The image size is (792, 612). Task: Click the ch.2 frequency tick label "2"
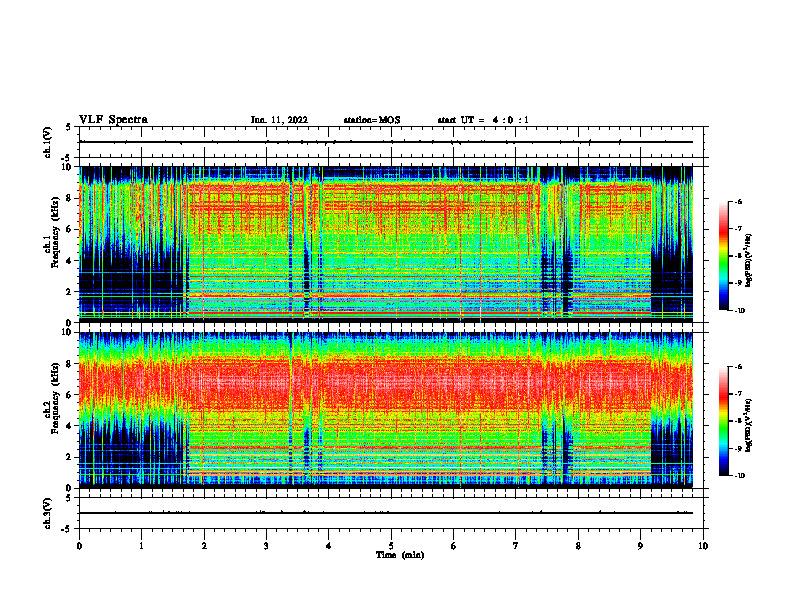coord(70,457)
